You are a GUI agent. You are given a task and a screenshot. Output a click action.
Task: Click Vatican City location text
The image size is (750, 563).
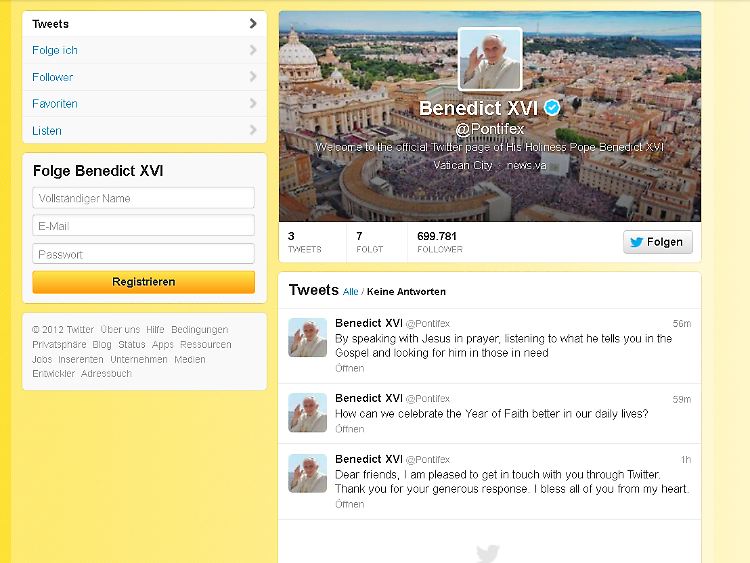(463, 166)
